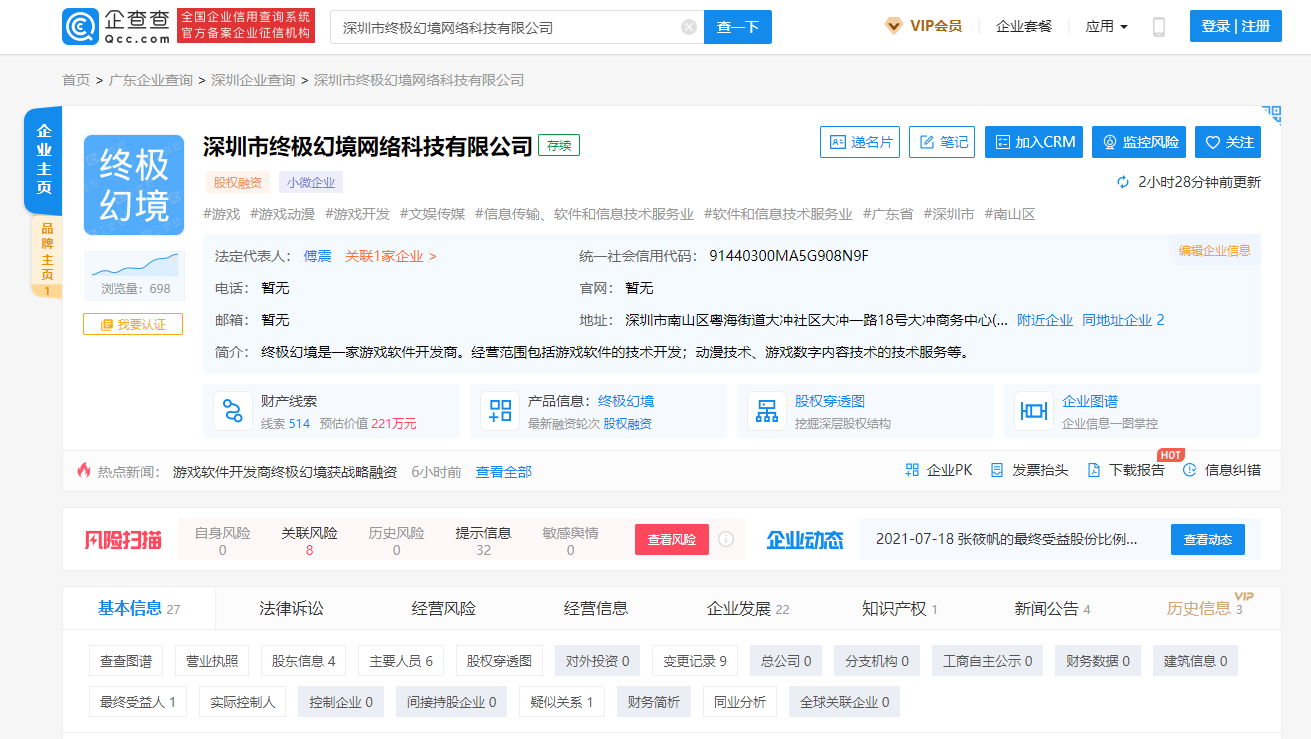Click the Qcc.com logo
Image resolution: width=1311 pixels, height=739 pixels.
click(117, 26)
